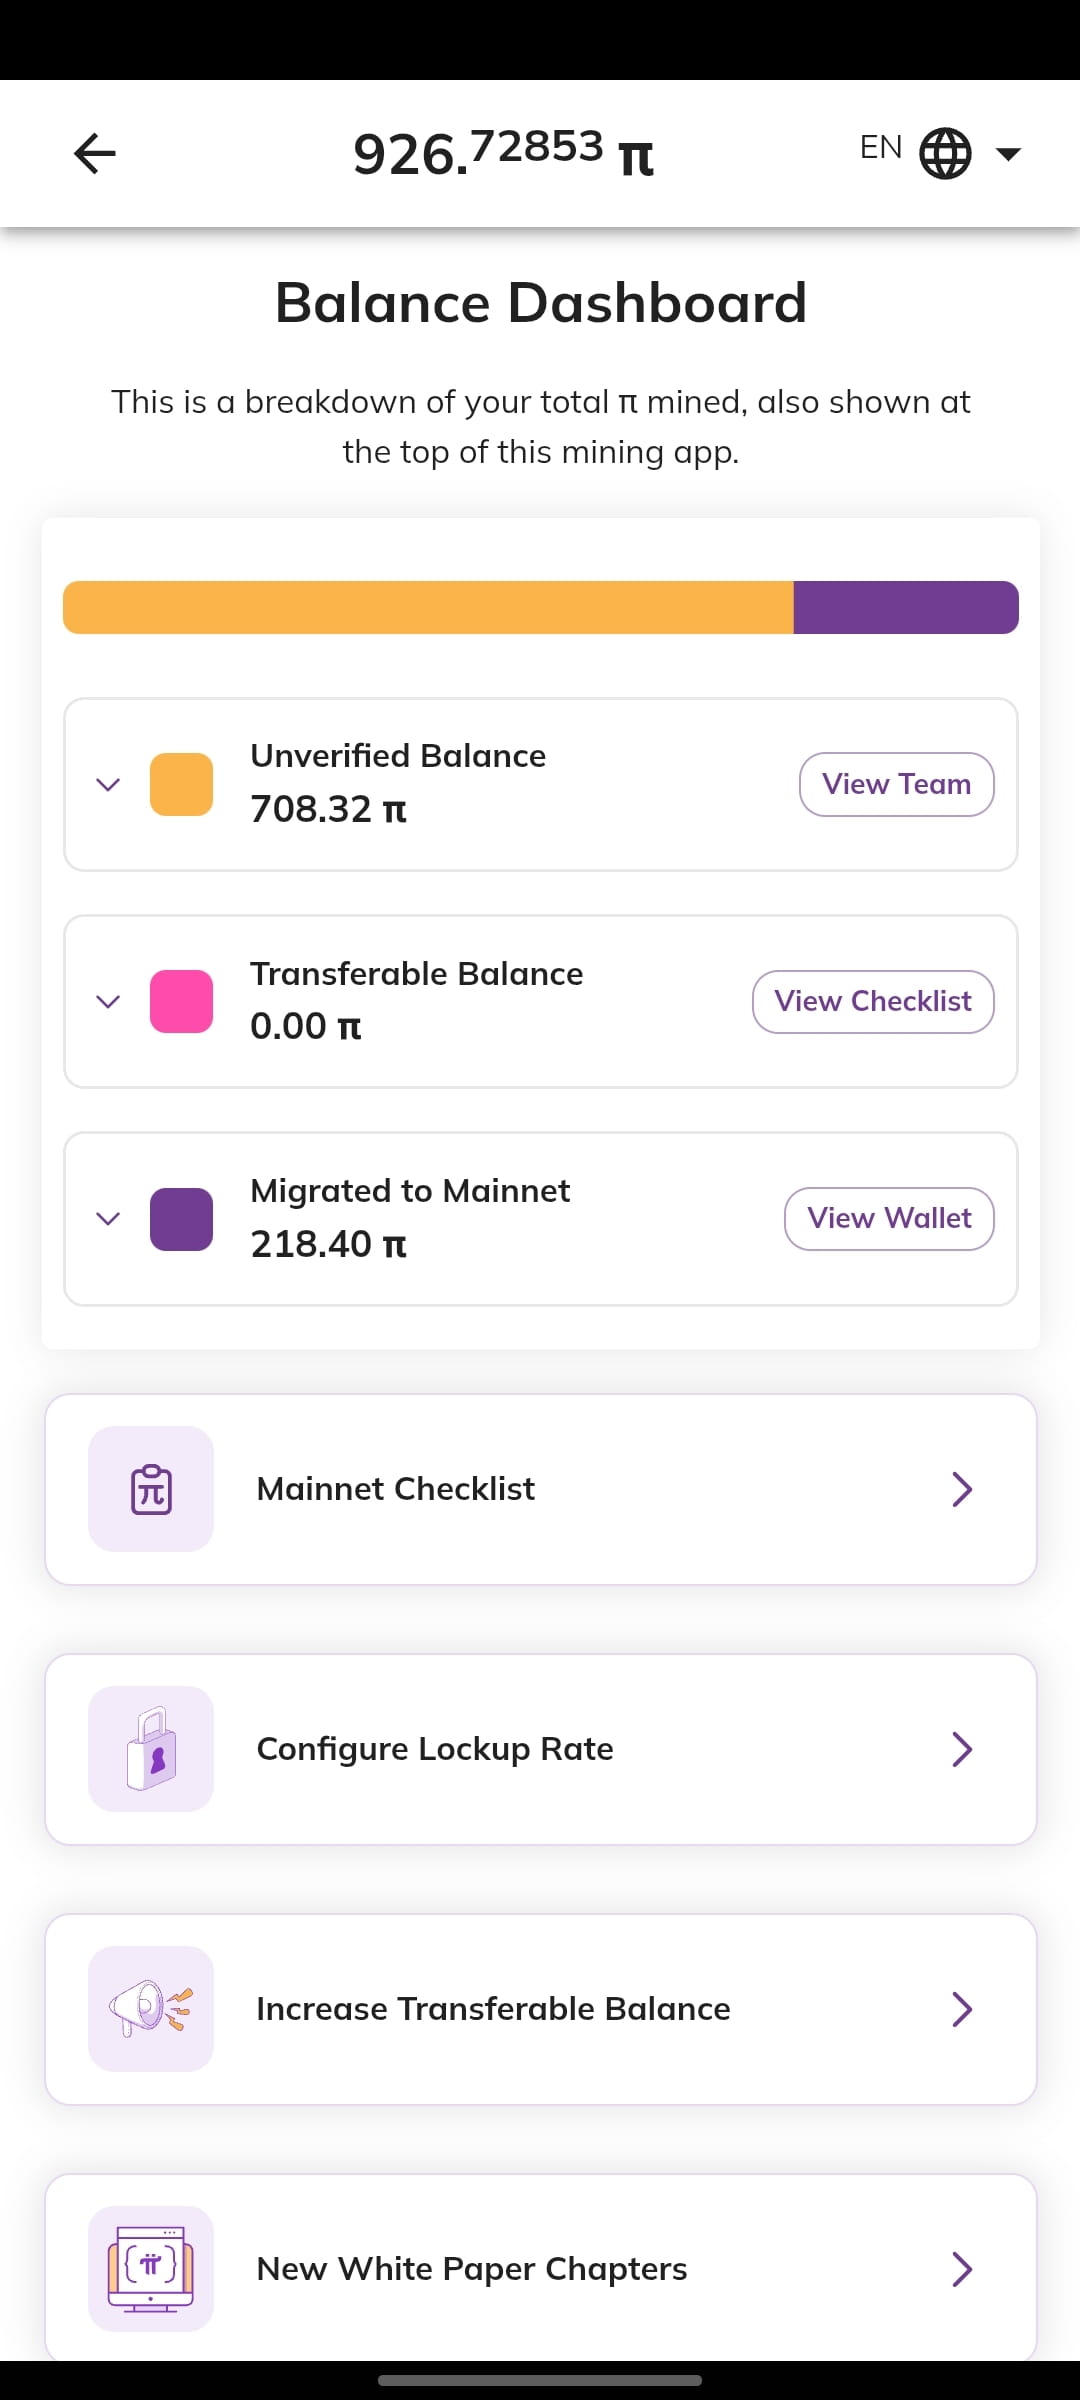Tap the back arrow icon

tap(95, 153)
